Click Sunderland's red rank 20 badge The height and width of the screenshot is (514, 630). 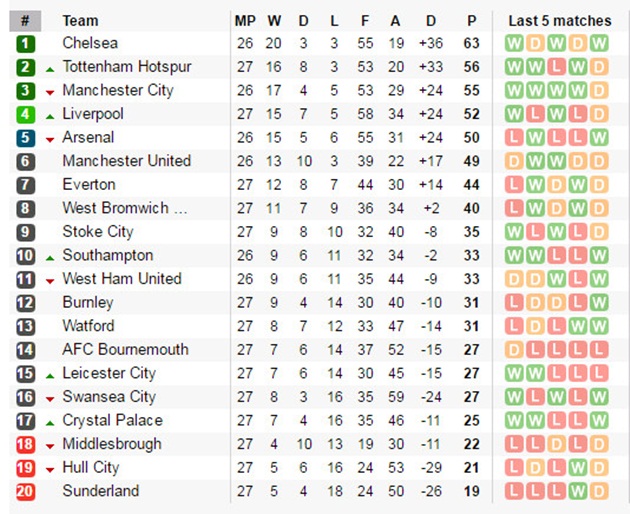[x=25, y=491]
